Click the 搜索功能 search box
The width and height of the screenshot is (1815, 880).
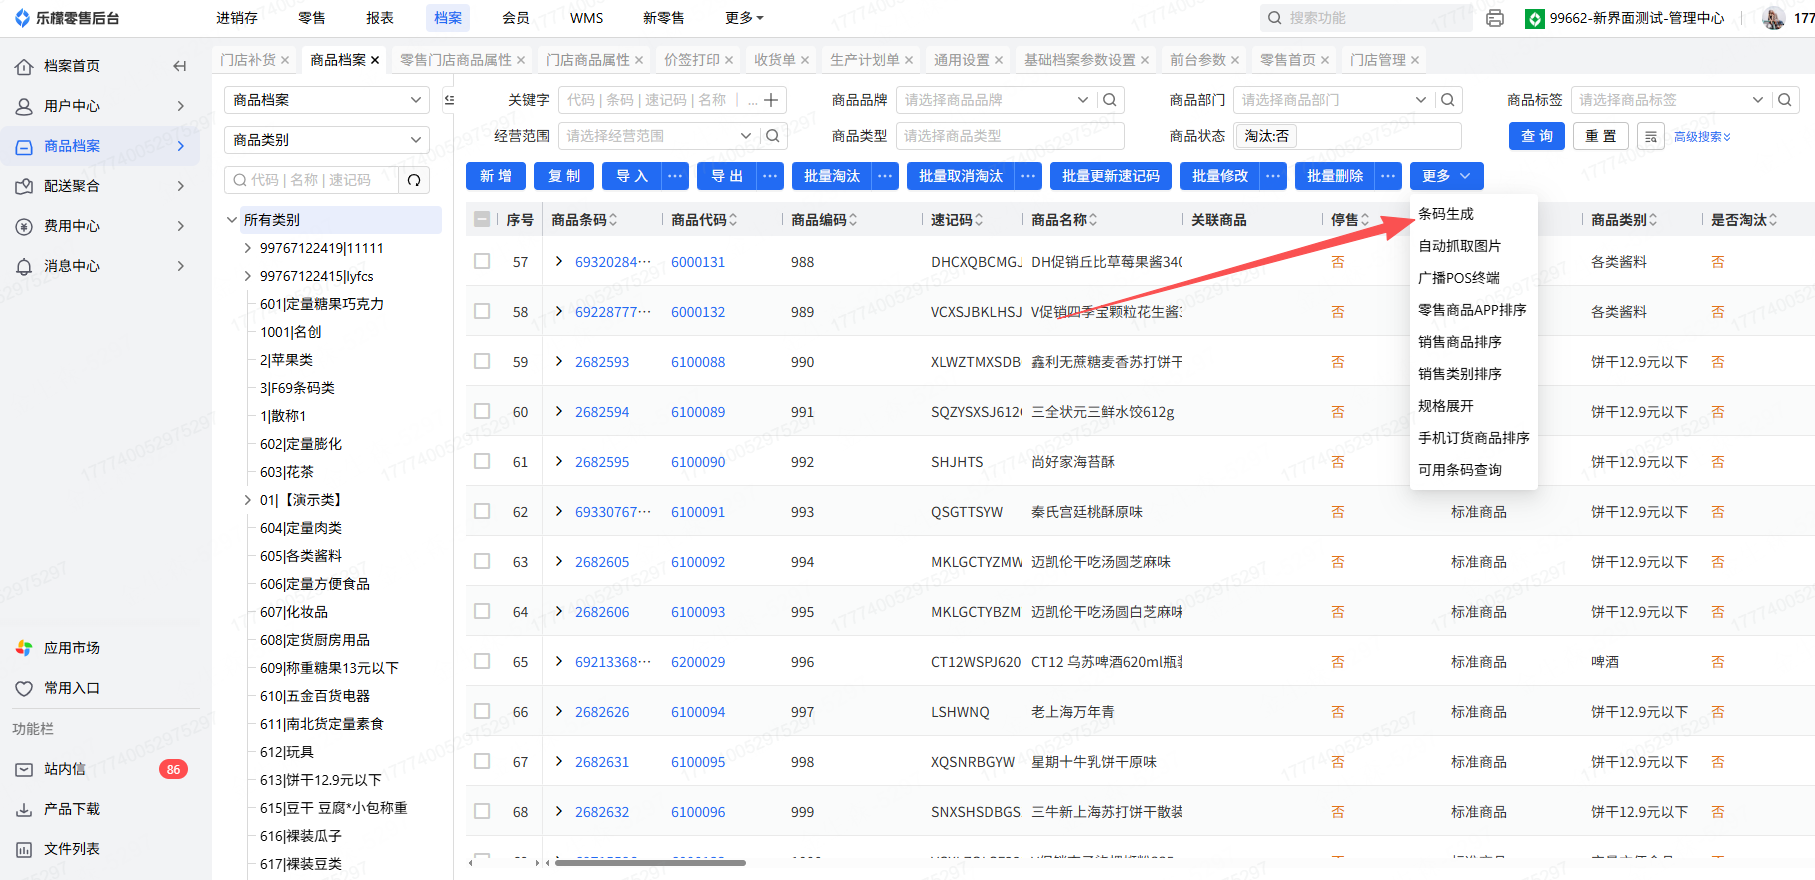tap(1365, 18)
